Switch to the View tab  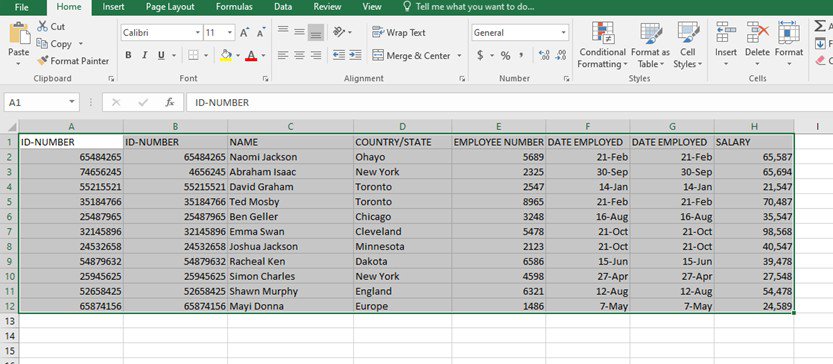tap(372, 7)
